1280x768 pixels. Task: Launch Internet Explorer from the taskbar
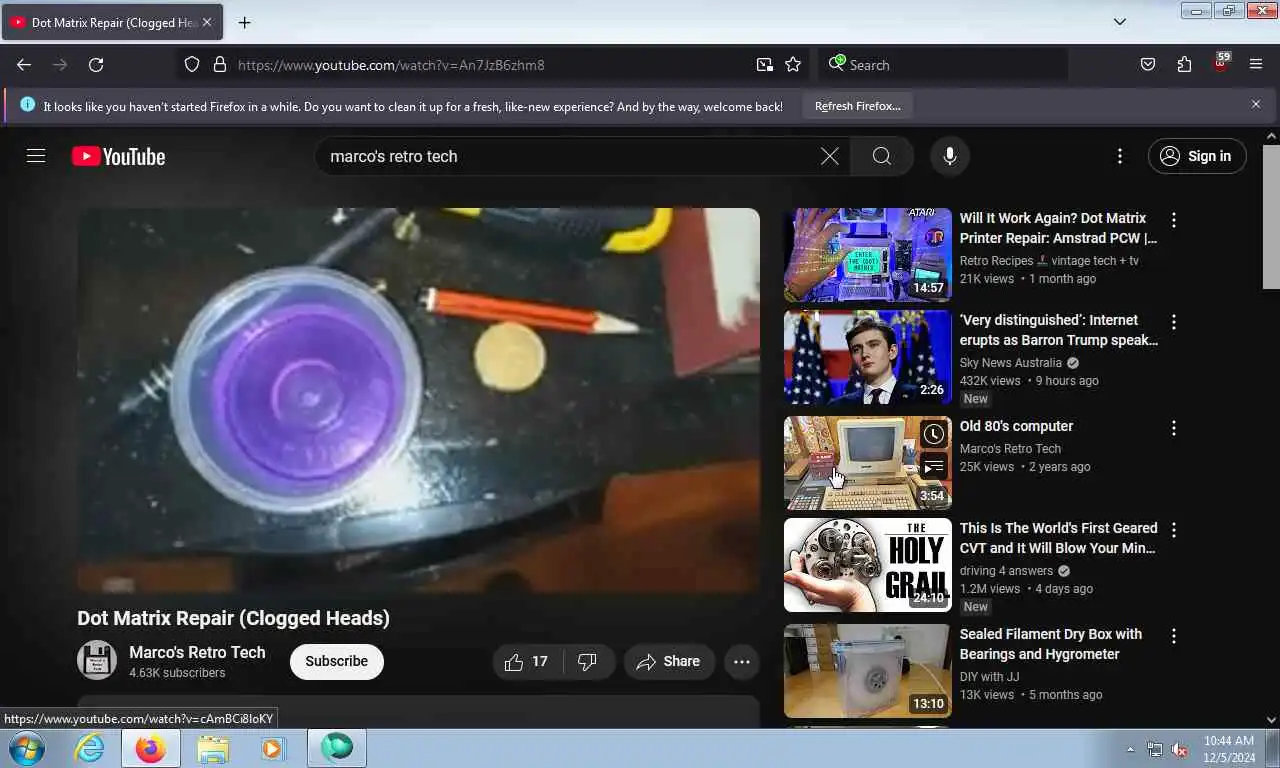point(90,748)
